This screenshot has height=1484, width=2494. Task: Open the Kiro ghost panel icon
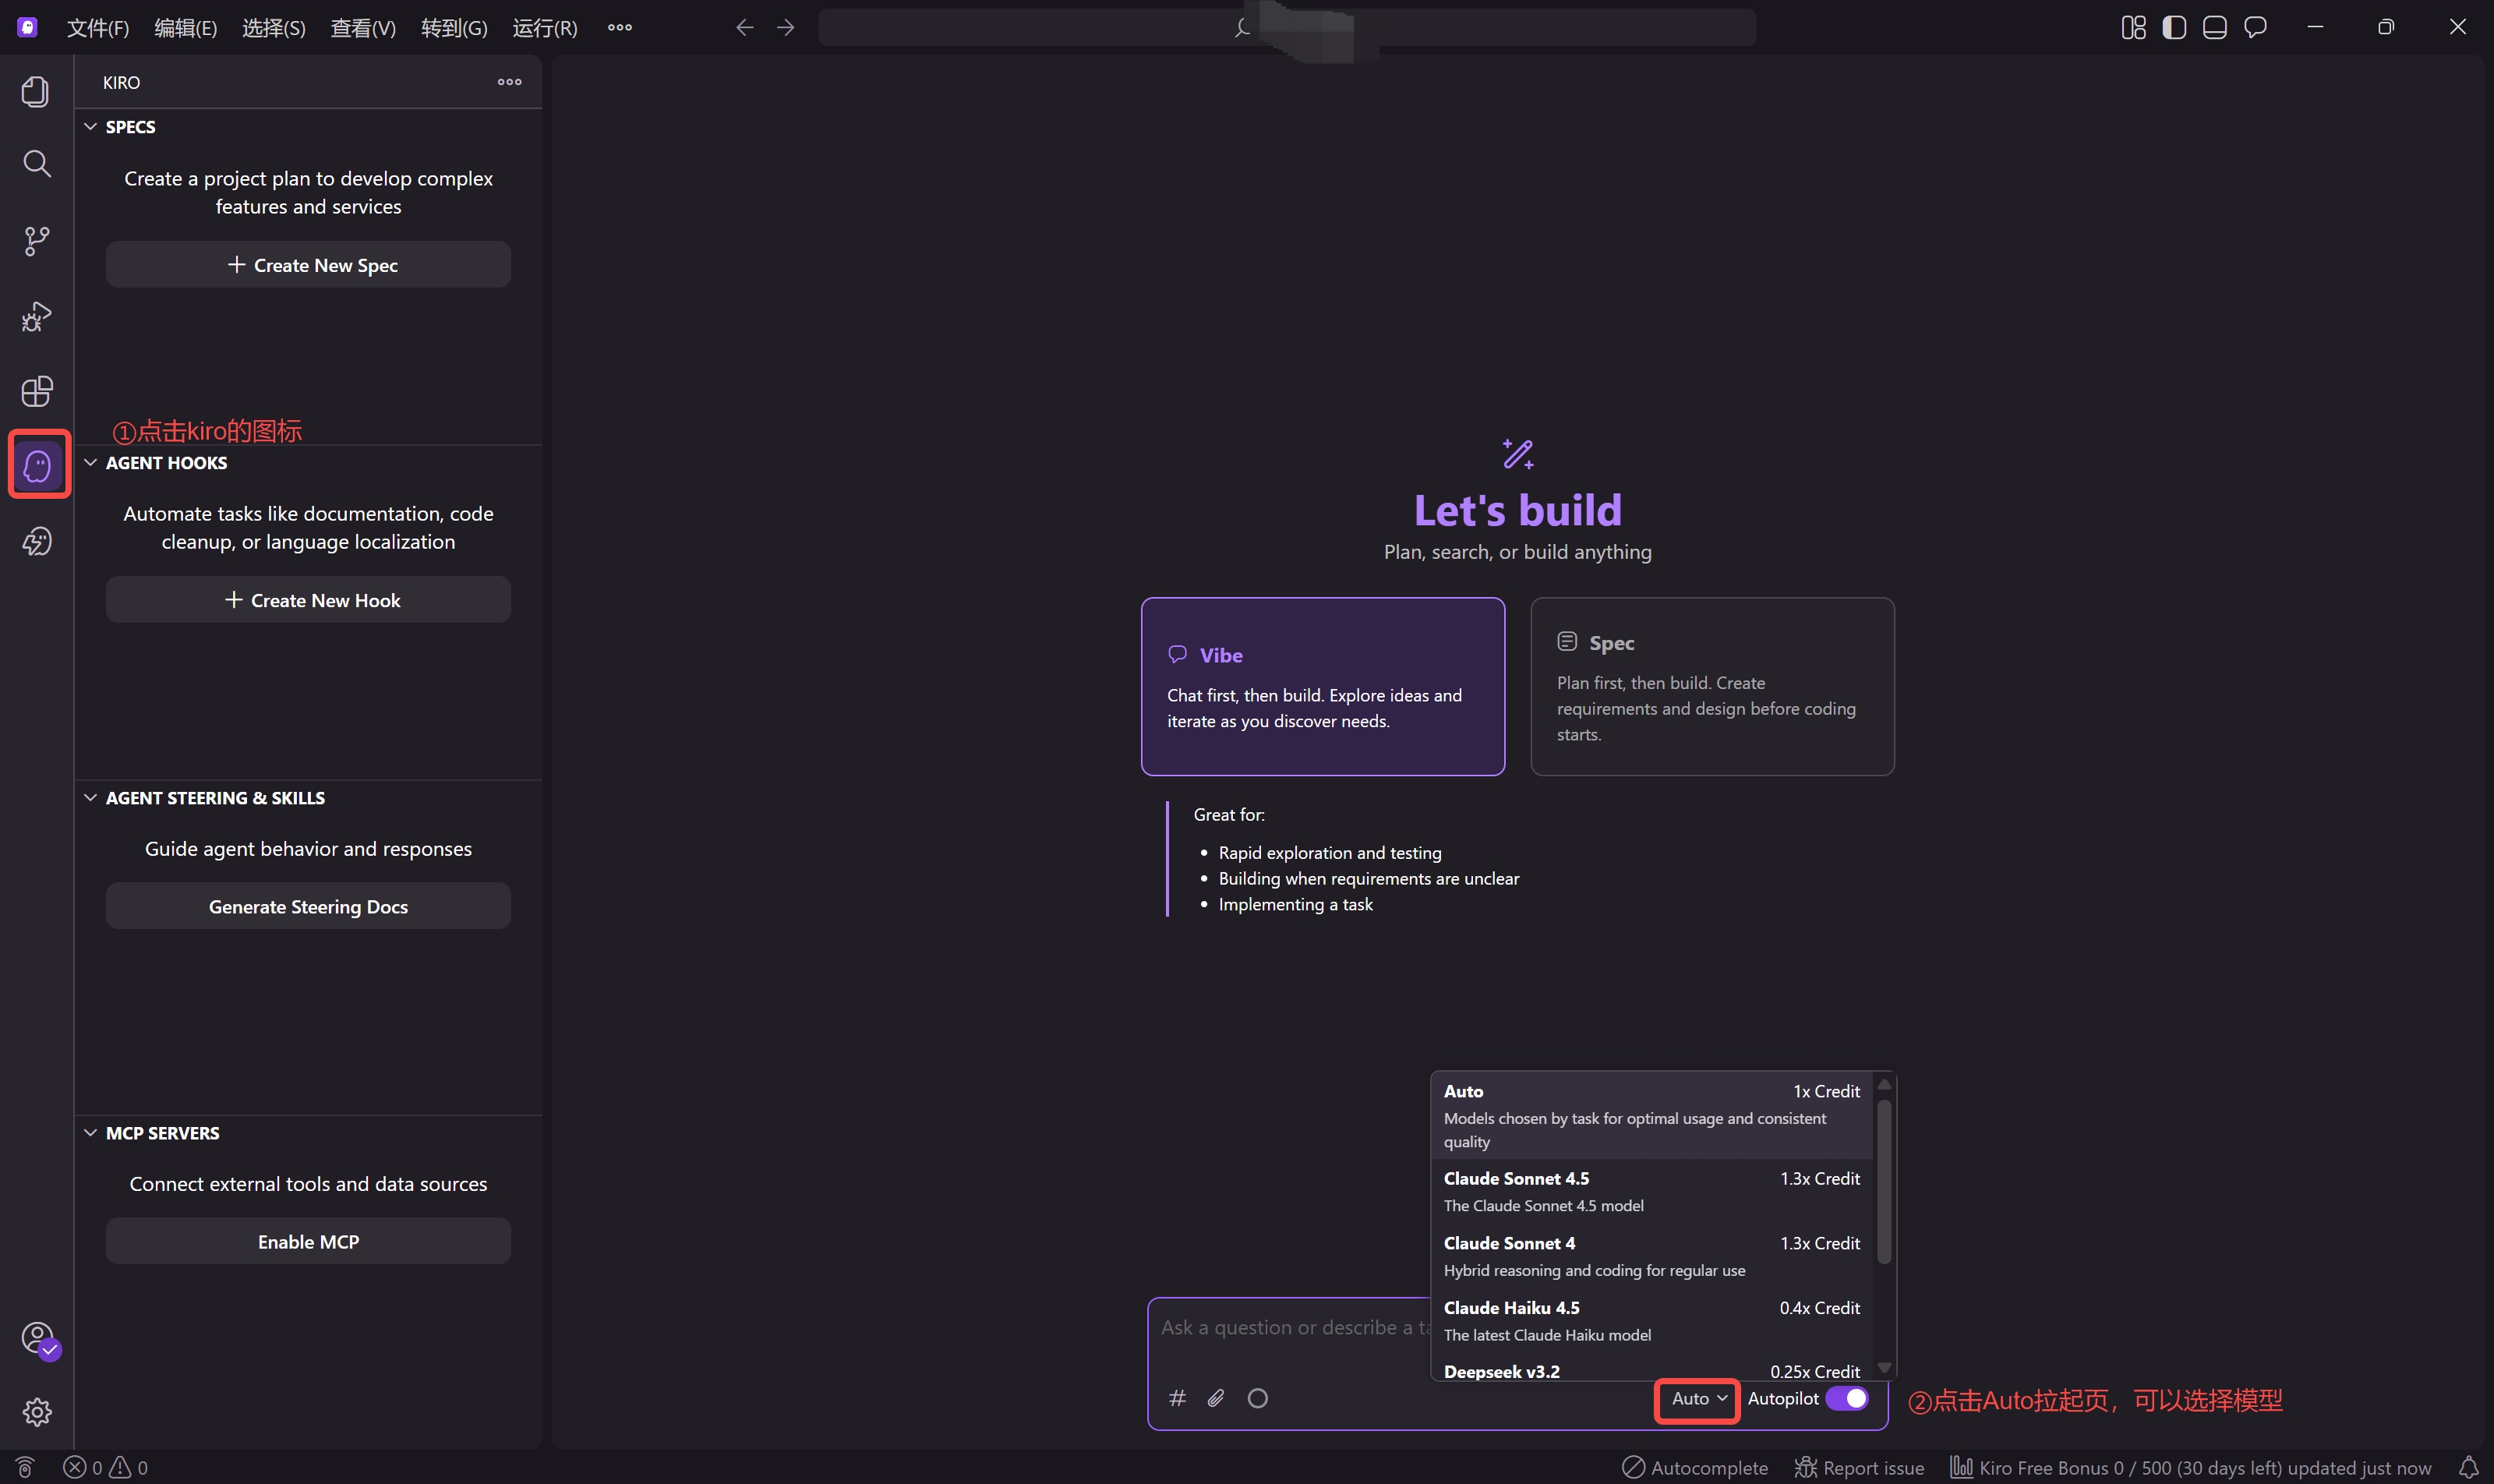coord(37,465)
